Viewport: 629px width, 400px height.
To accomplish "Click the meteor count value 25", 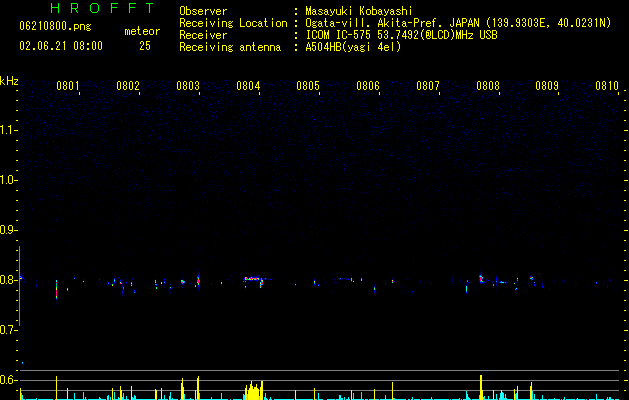I will pos(145,46).
